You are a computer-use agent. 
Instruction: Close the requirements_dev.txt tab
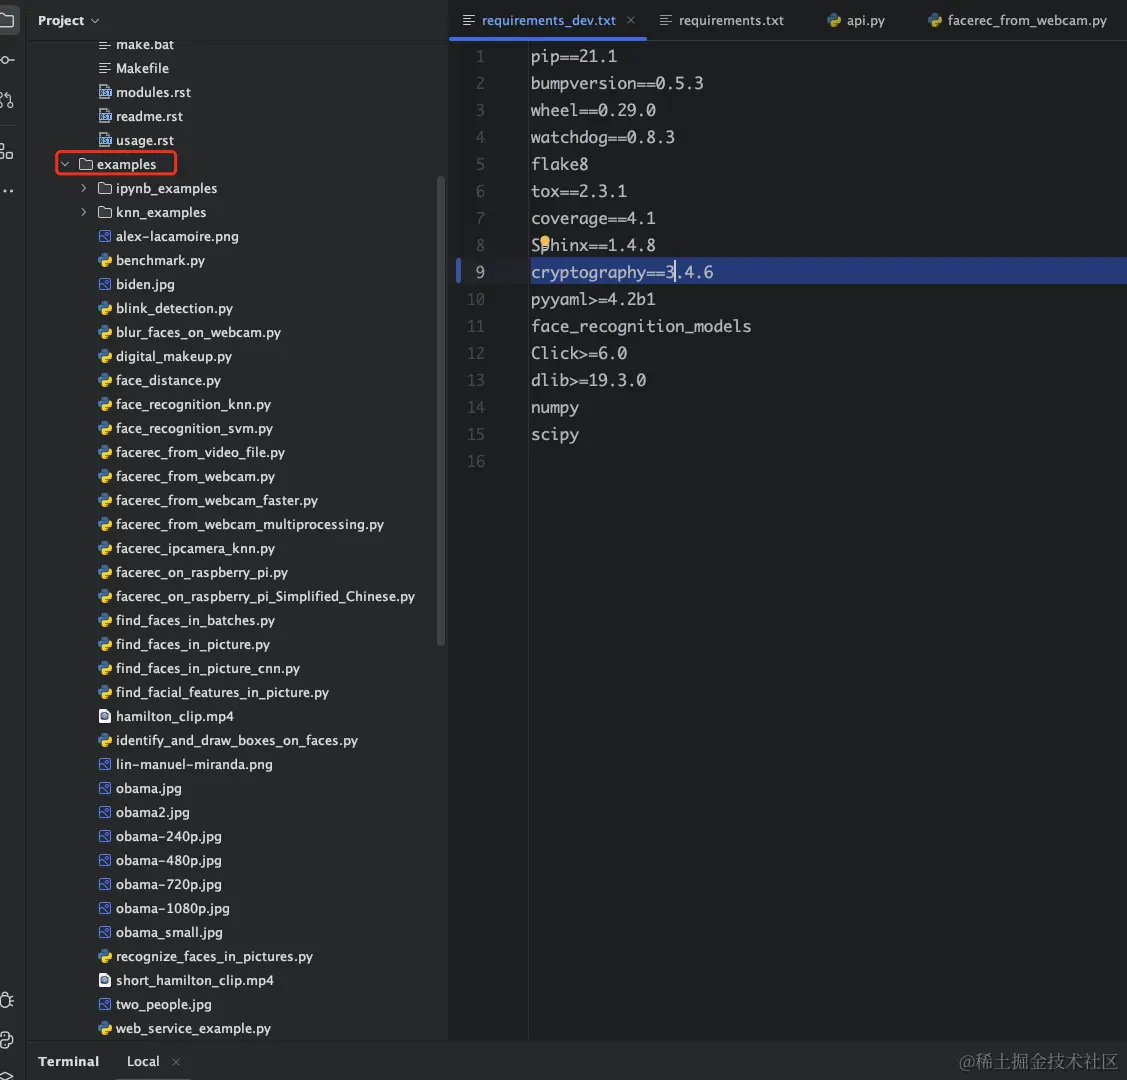[x=631, y=20]
